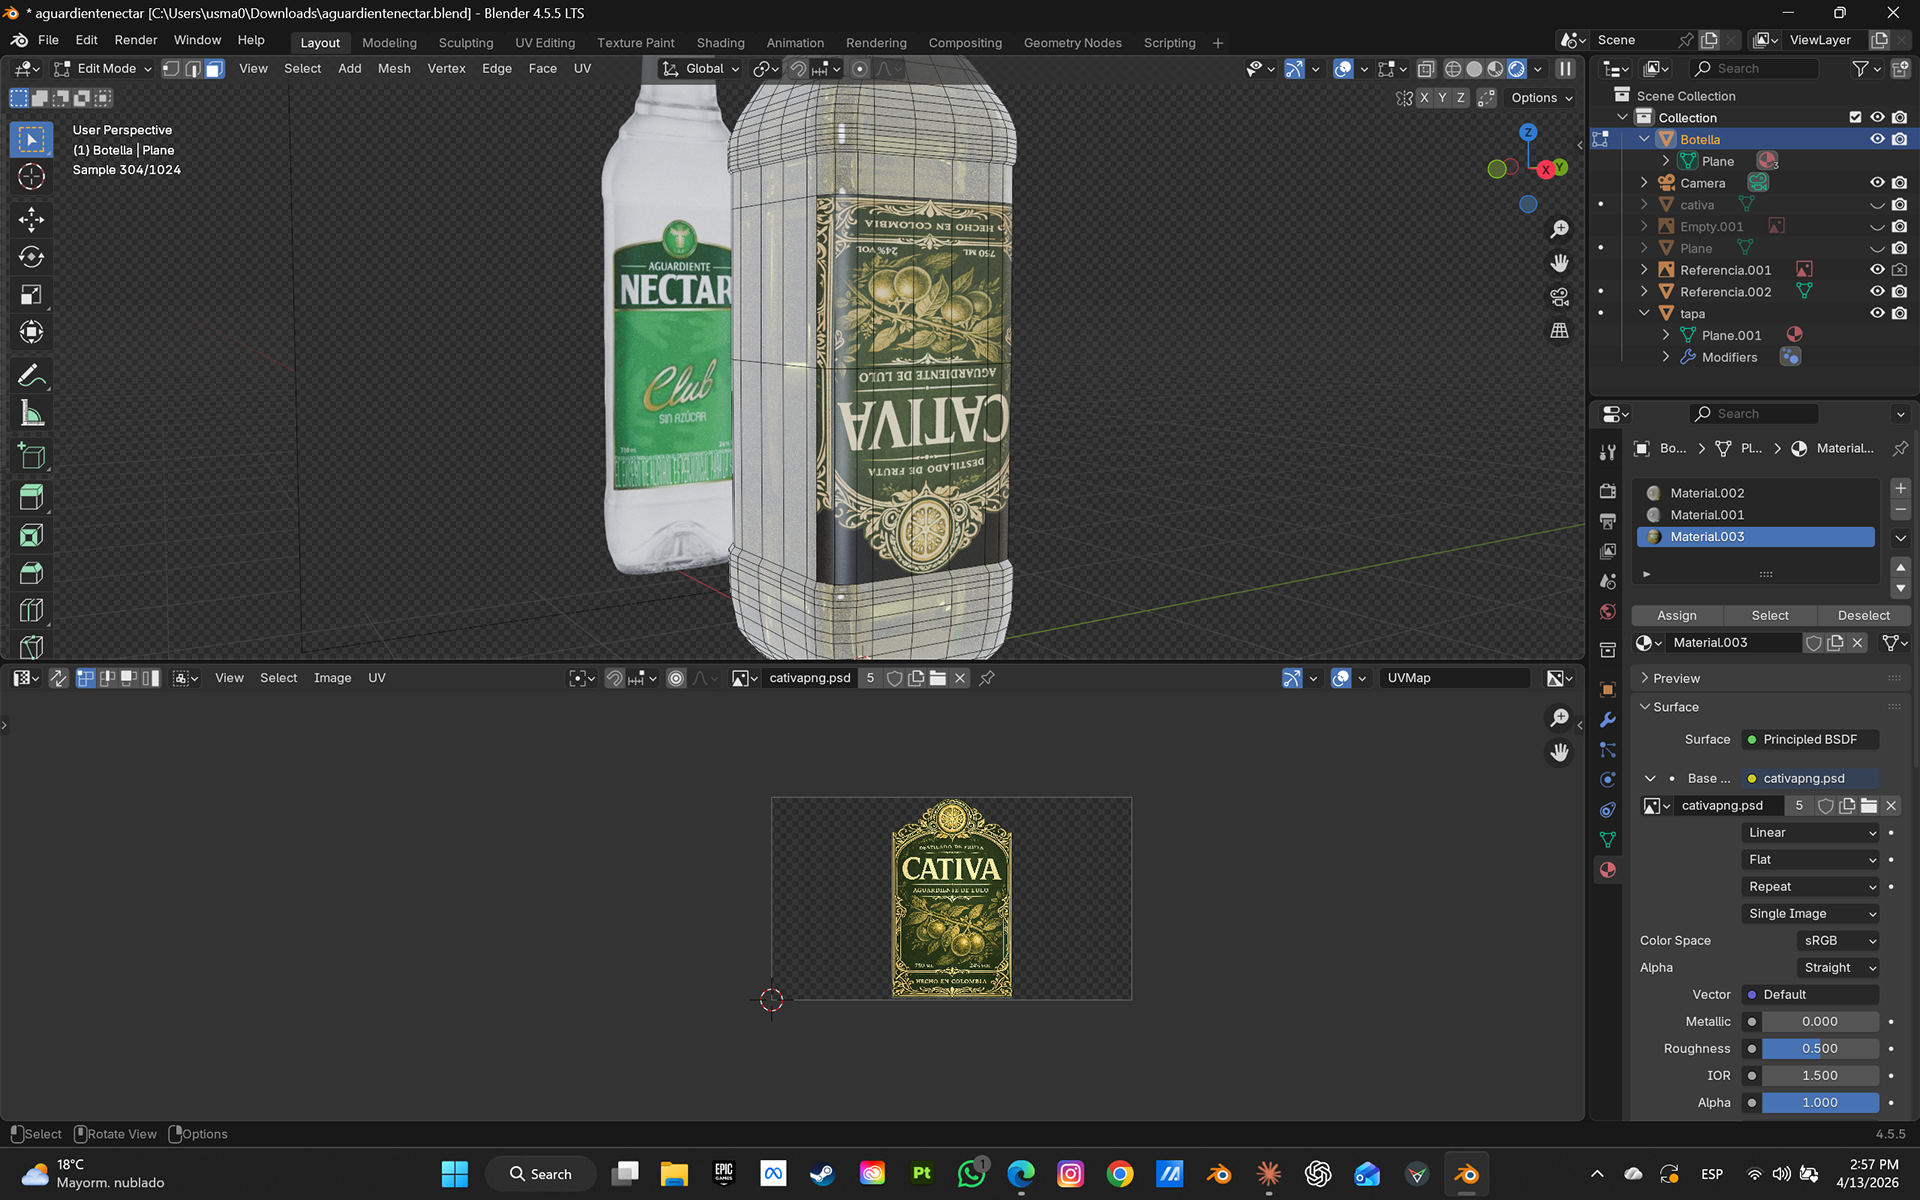Toggle render visibility of the tapa object

coord(1899,313)
